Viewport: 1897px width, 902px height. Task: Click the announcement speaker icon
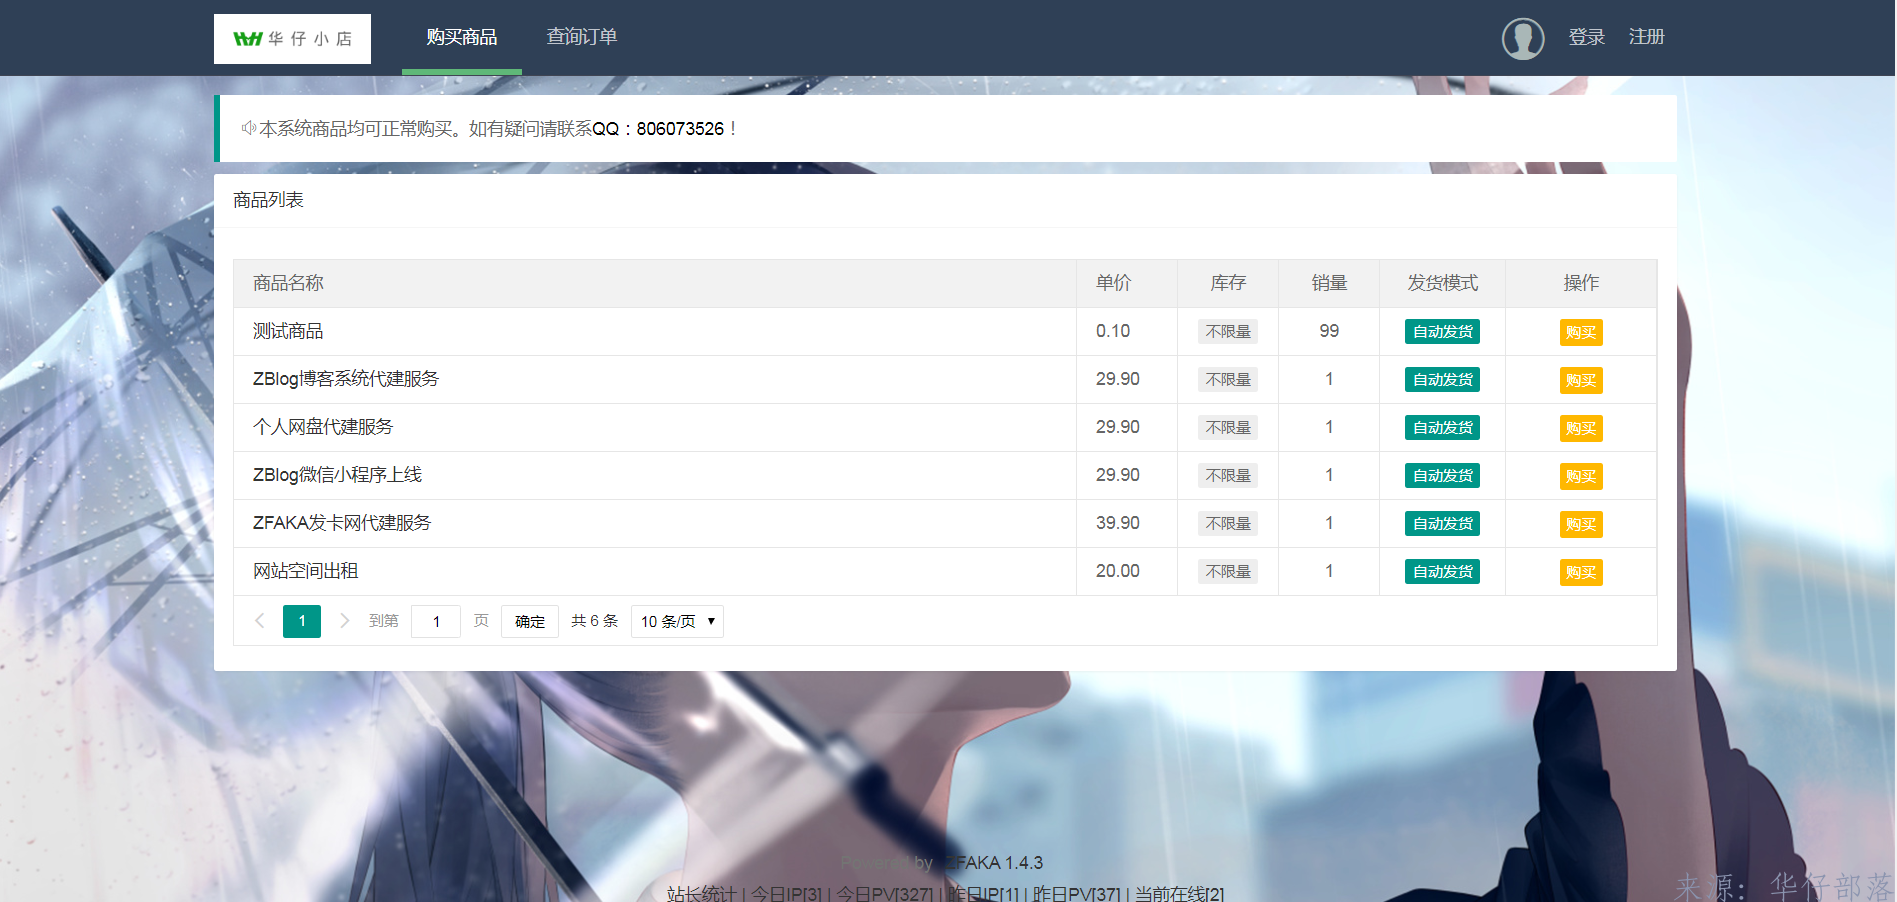[248, 128]
